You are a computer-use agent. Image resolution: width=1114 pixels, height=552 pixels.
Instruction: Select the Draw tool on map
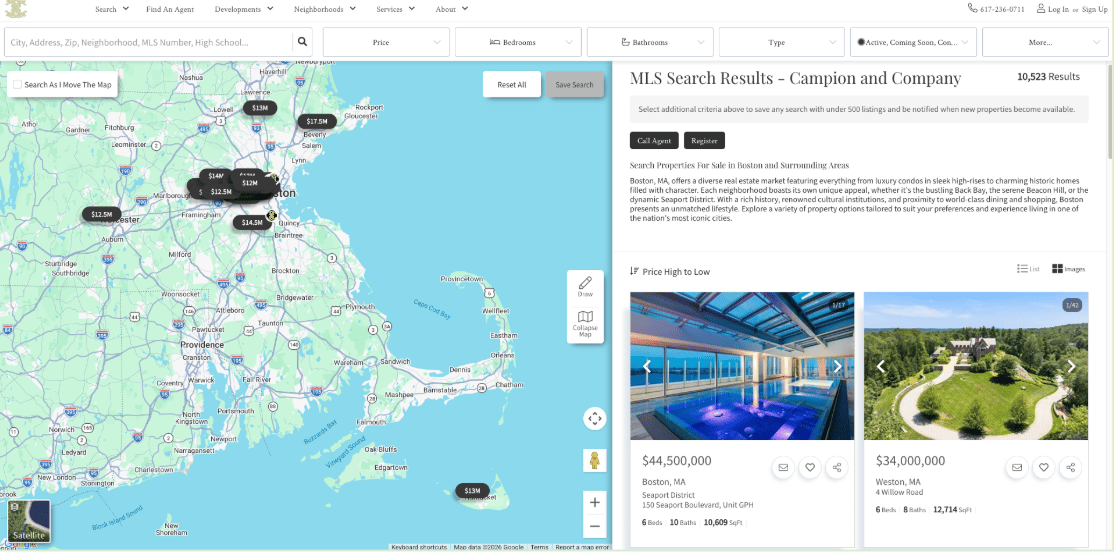[585, 286]
